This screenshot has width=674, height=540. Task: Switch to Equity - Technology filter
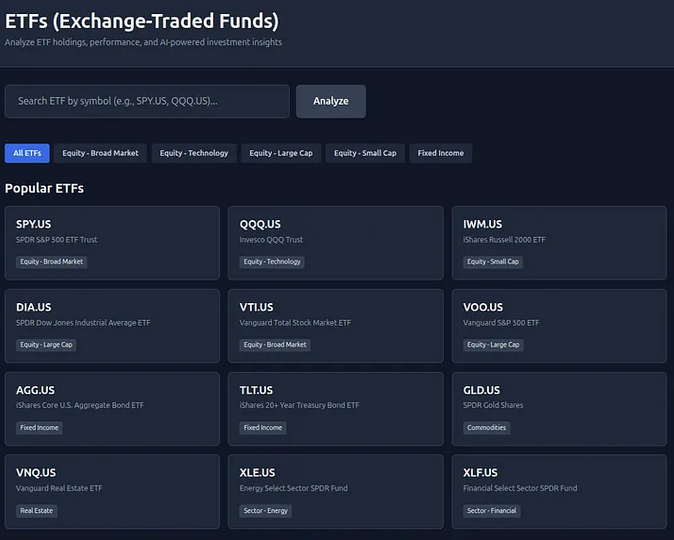pos(194,153)
